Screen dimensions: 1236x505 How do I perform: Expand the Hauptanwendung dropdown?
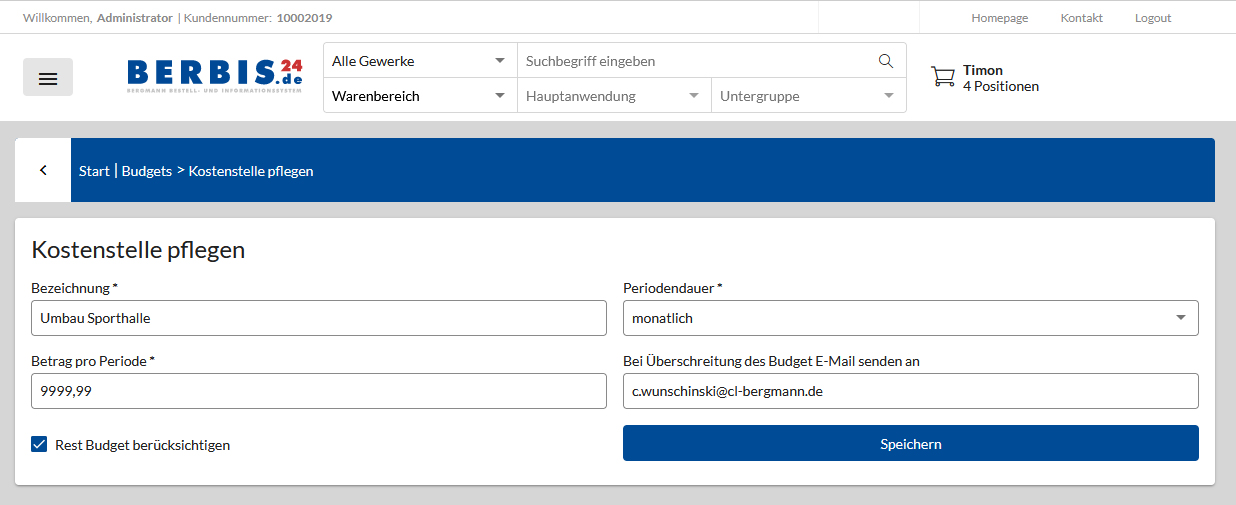pos(613,96)
